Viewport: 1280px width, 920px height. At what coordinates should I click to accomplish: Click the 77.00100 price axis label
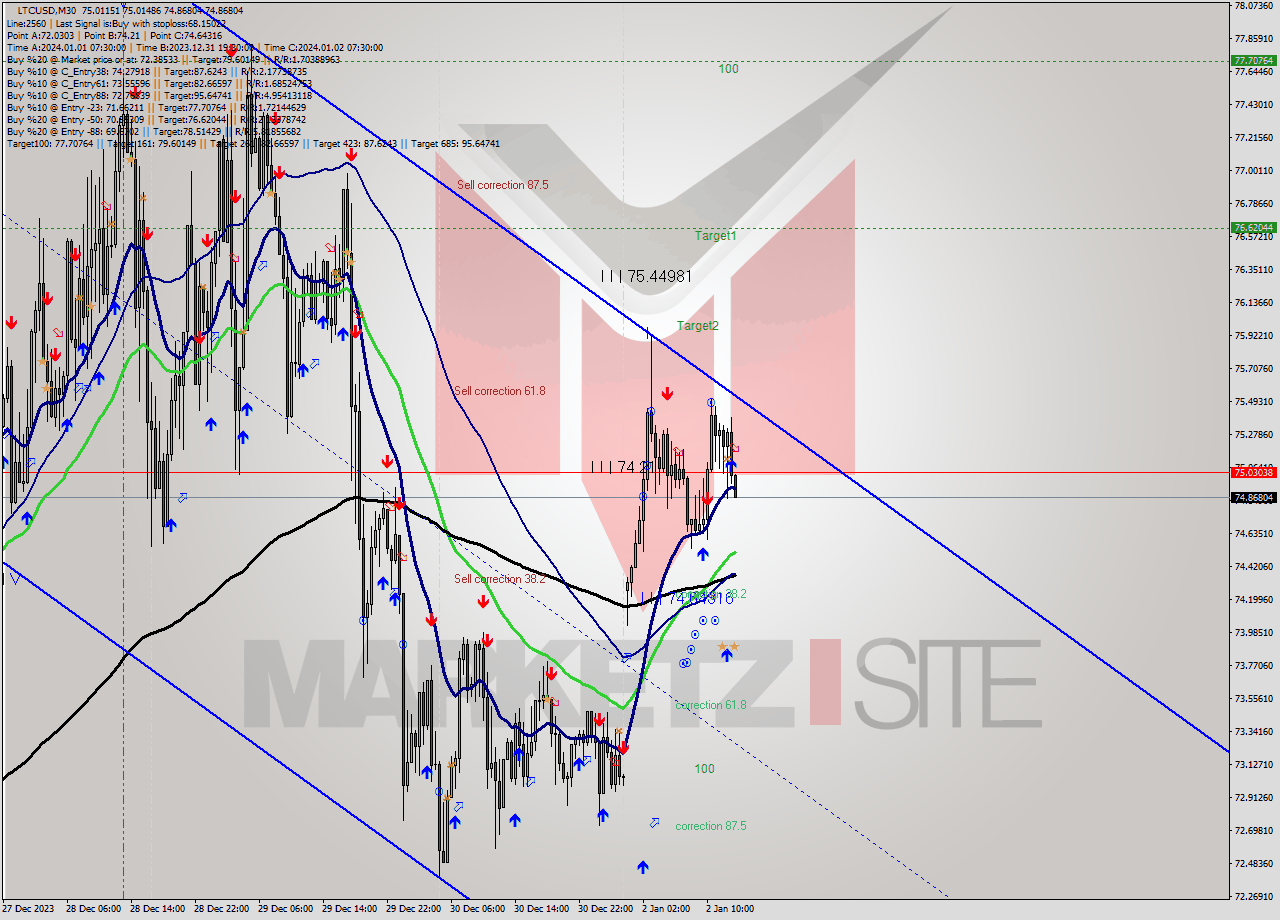[1253, 171]
